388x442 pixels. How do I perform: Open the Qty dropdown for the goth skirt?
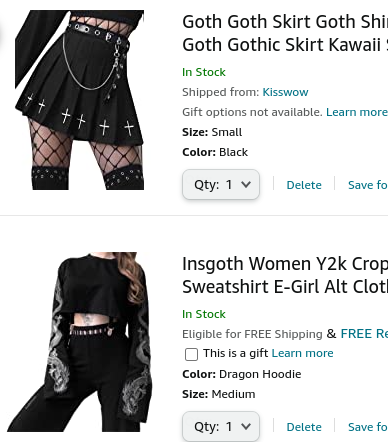tap(221, 184)
